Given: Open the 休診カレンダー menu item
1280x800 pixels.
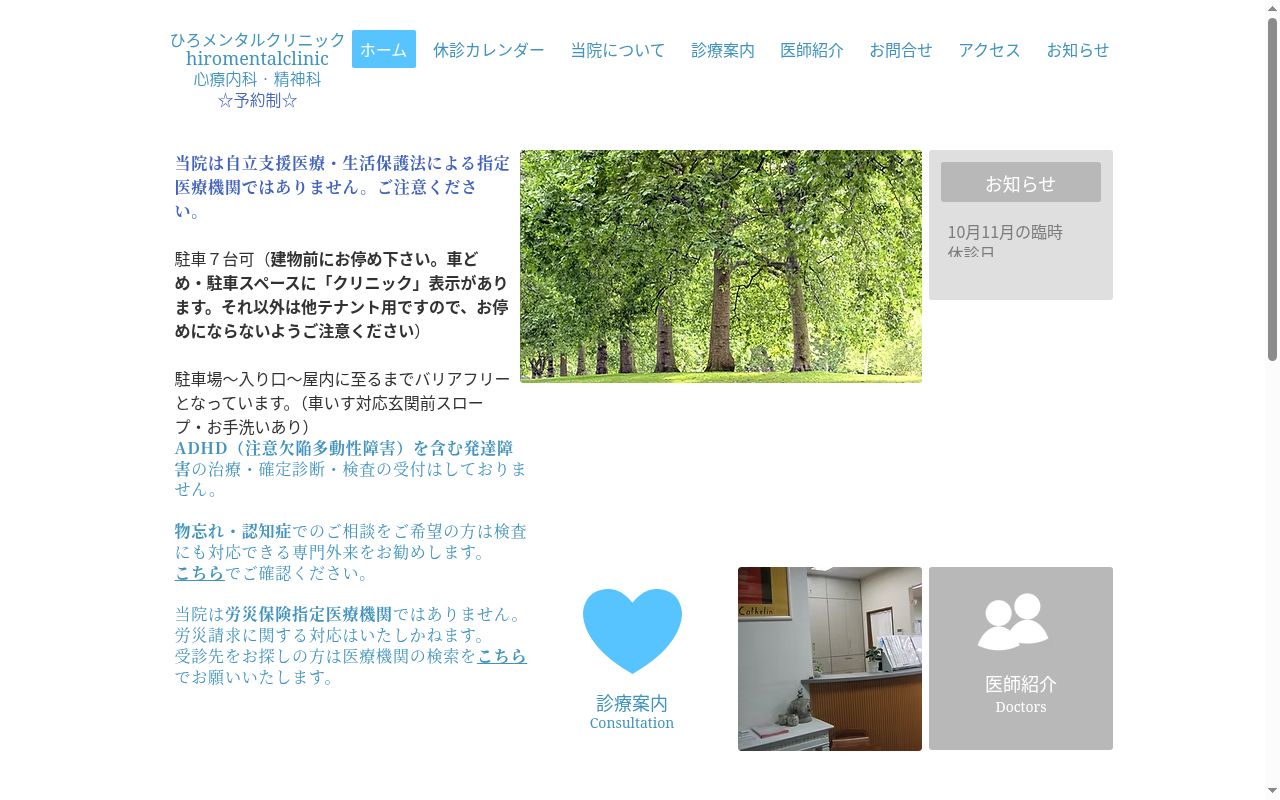Looking at the screenshot, I should 489,49.
